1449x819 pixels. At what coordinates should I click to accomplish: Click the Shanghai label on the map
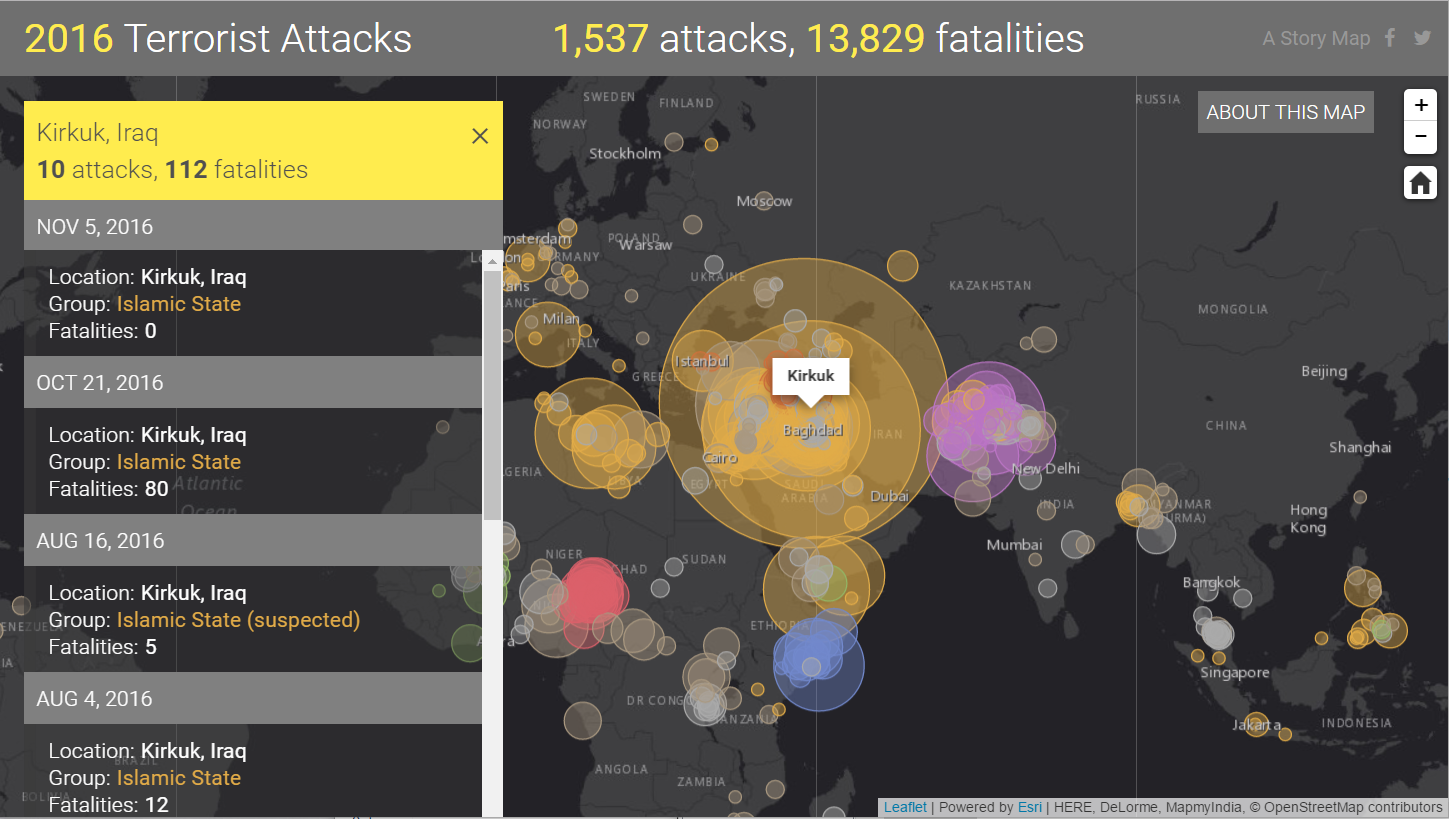(x=1360, y=447)
